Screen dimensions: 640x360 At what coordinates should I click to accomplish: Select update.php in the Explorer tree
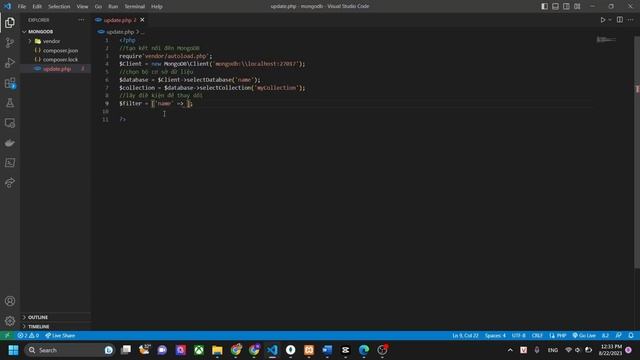[x=56, y=69]
